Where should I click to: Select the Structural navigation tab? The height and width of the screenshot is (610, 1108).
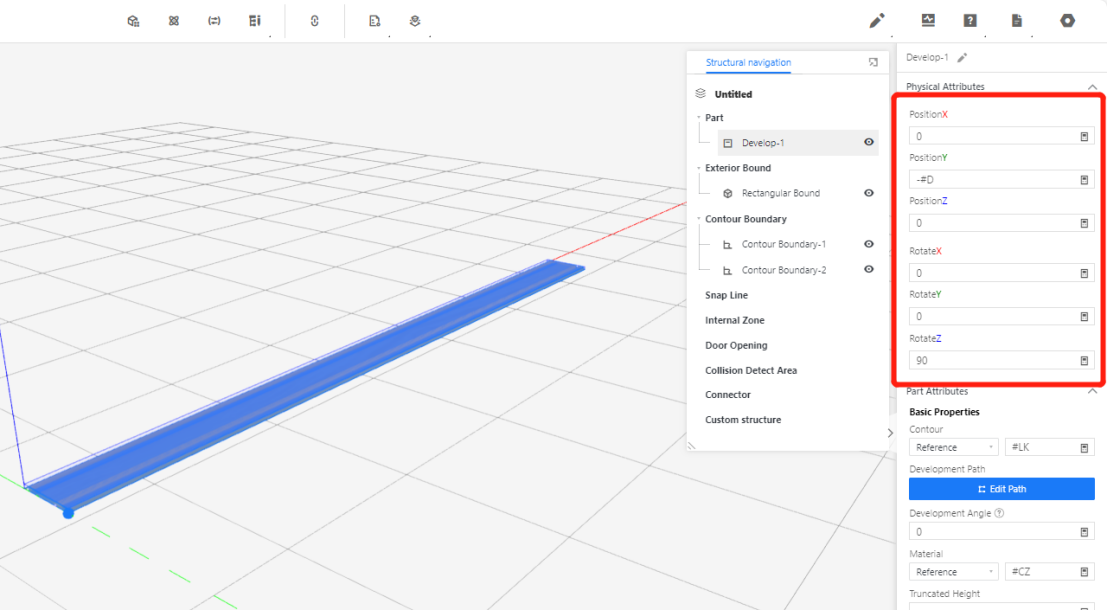748,63
